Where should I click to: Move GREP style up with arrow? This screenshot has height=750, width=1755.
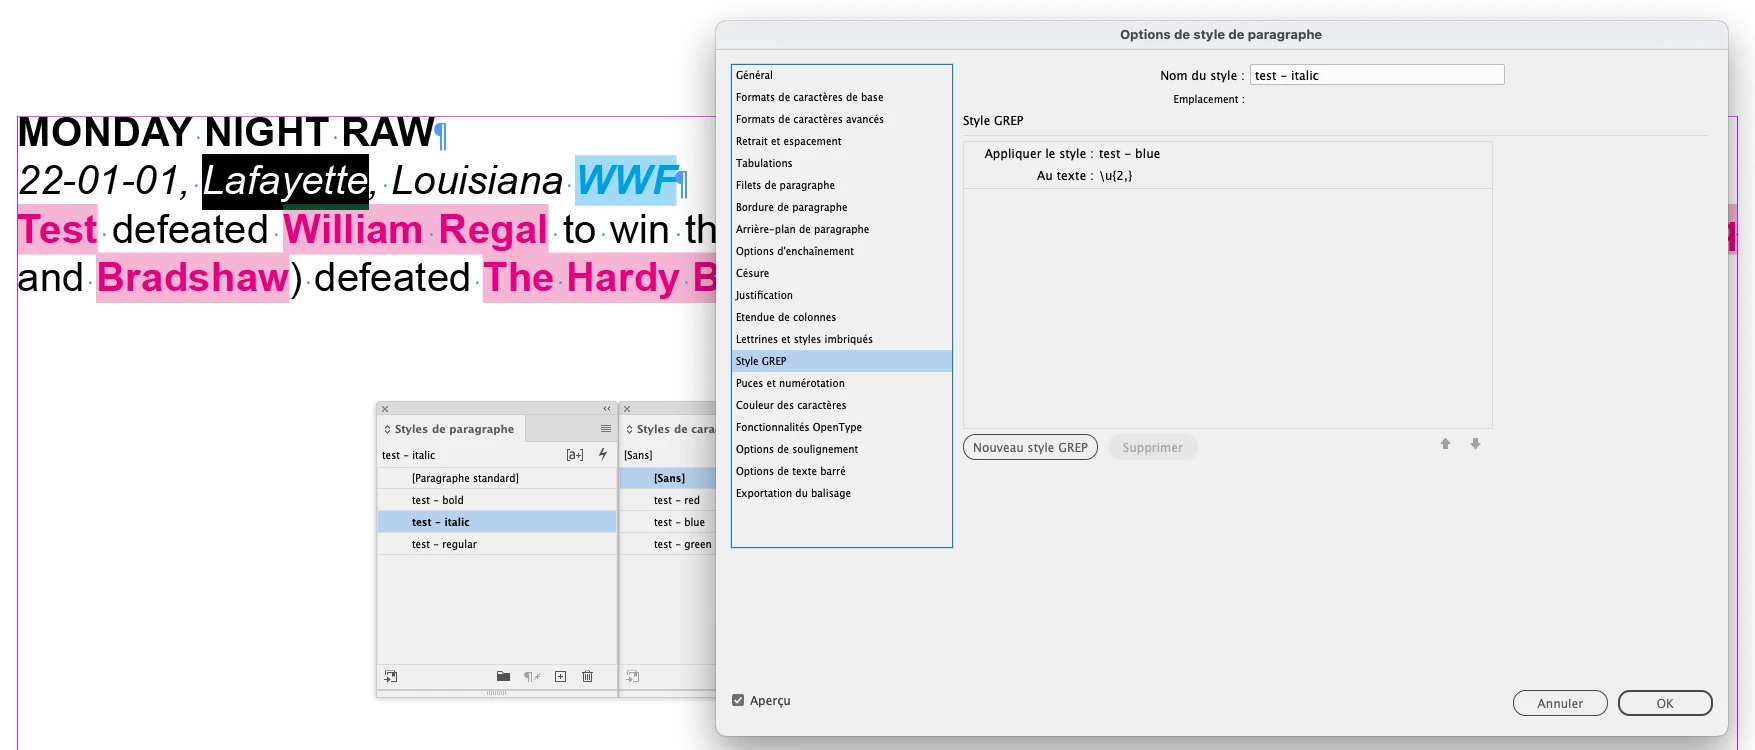click(x=1445, y=444)
